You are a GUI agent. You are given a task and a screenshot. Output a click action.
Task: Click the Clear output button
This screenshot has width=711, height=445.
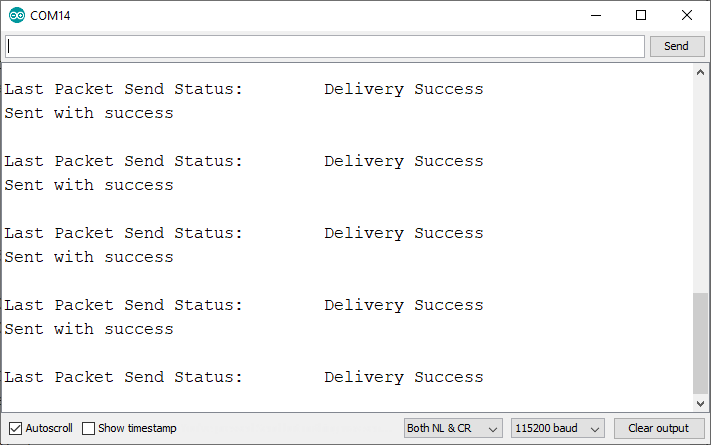pyautogui.click(x=658, y=428)
